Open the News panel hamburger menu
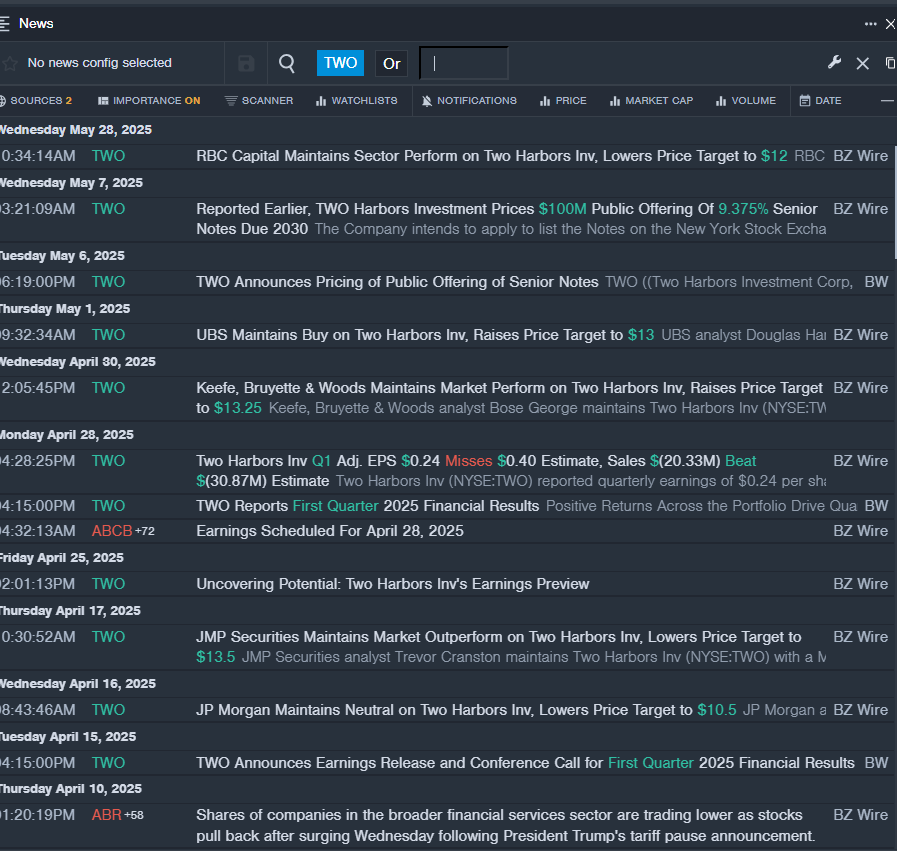897x851 pixels. [x=4, y=23]
